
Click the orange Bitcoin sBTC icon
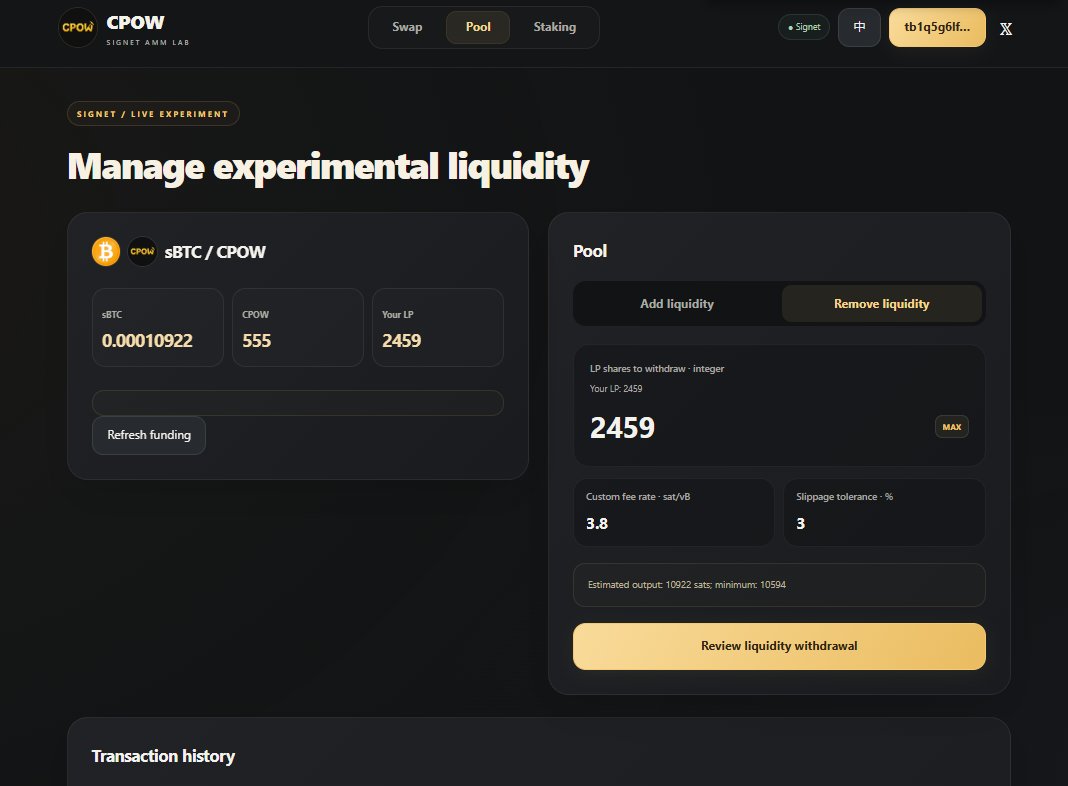(x=106, y=251)
